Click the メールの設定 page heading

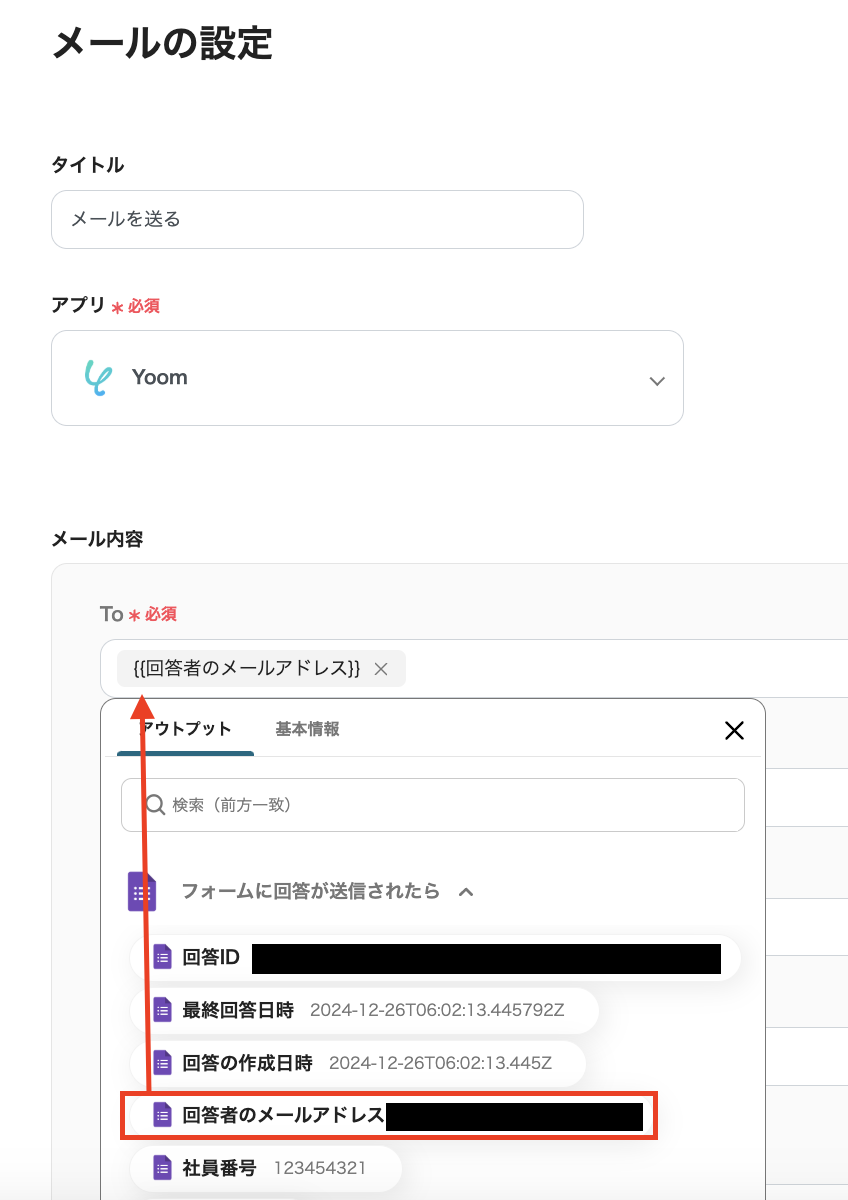162,44
